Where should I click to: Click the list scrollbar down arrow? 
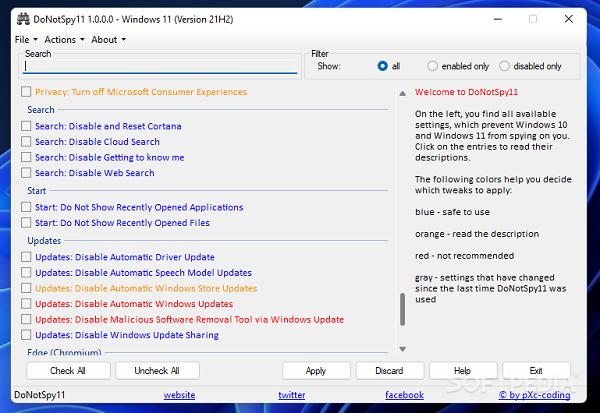click(x=402, y=349)
